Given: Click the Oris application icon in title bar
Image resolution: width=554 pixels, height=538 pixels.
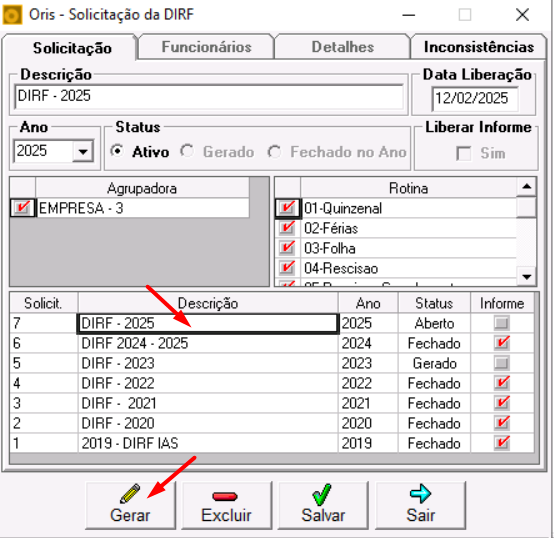Looking at the screenshot, I should (x=12, y=15).
